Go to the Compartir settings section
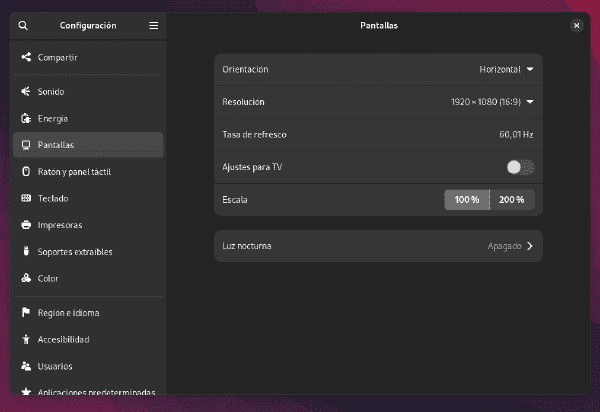Image resolution: width=600 pixels, height=412 pixels. (88, 57)
